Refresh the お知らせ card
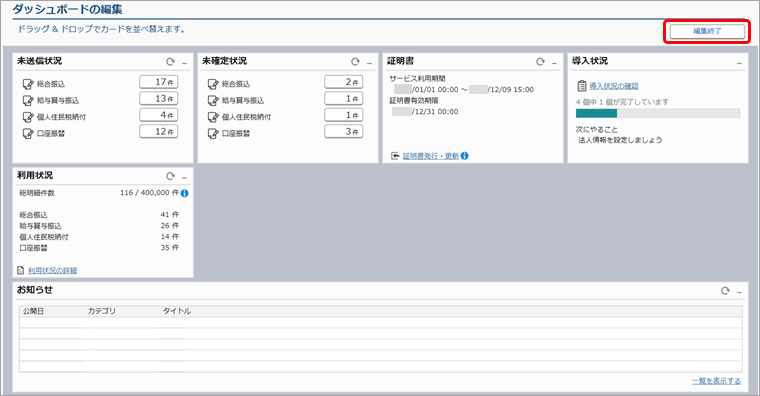760x396 pixels. tap(725, 290)
